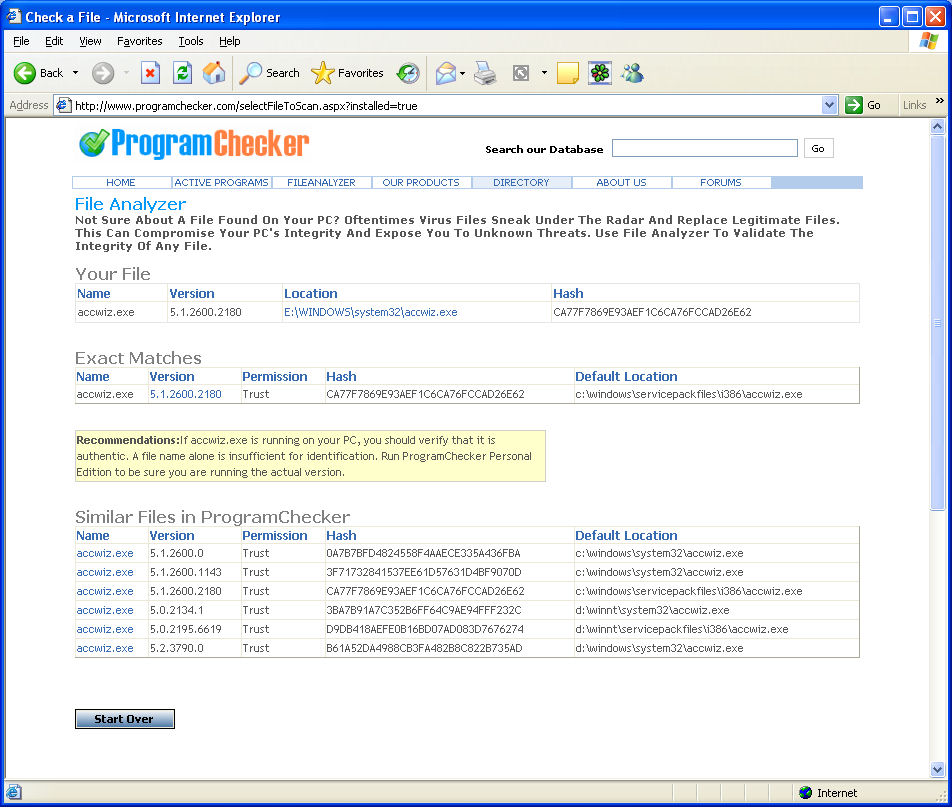Click the Start Over button
The width and height of the screenshot is (952, 808).
point(124,719)
